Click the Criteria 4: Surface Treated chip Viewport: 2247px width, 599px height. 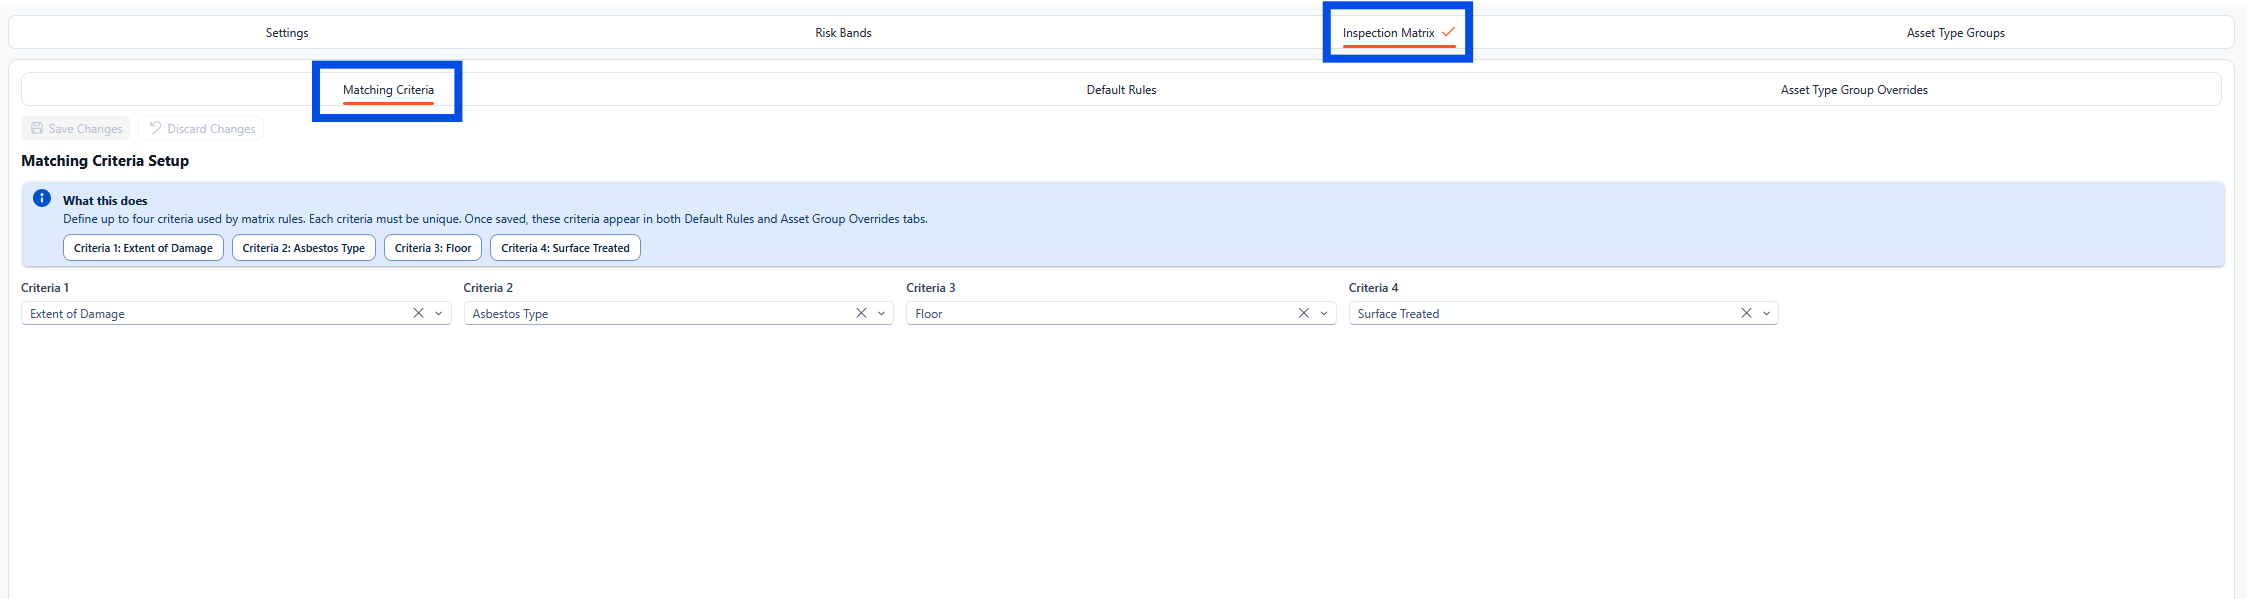click(565, 248)
